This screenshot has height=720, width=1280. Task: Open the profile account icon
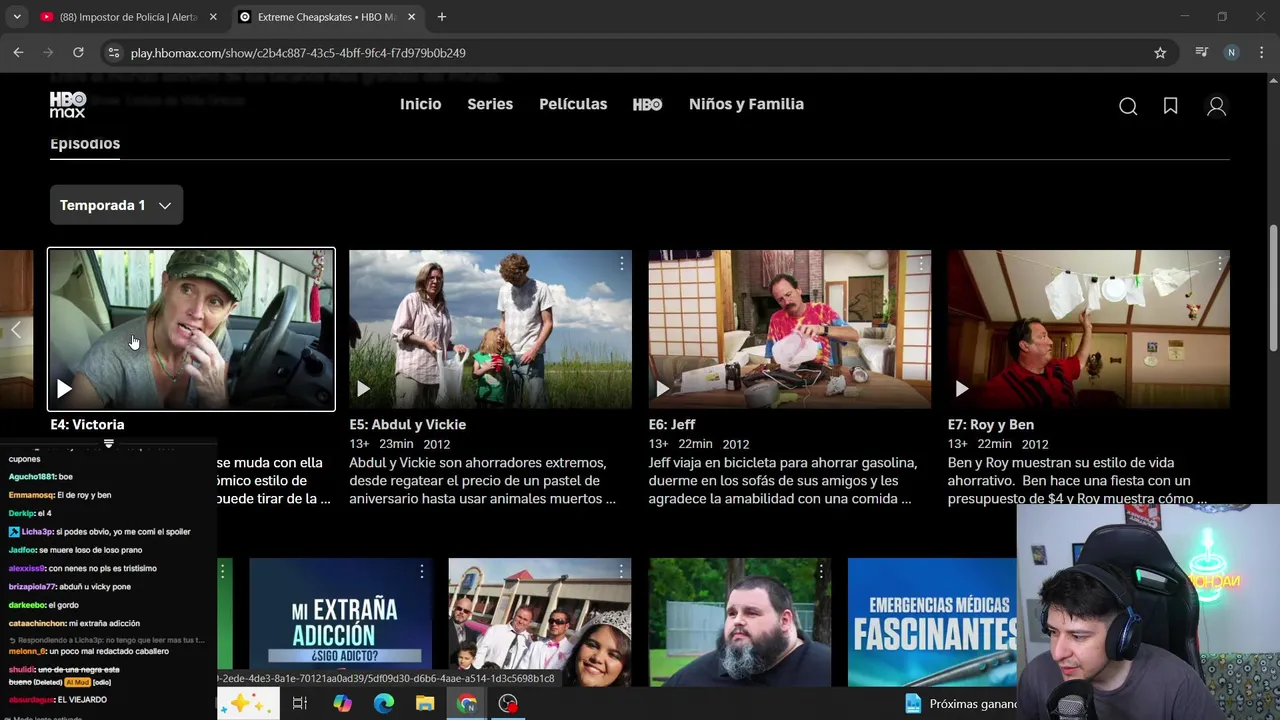(1216, 106)
